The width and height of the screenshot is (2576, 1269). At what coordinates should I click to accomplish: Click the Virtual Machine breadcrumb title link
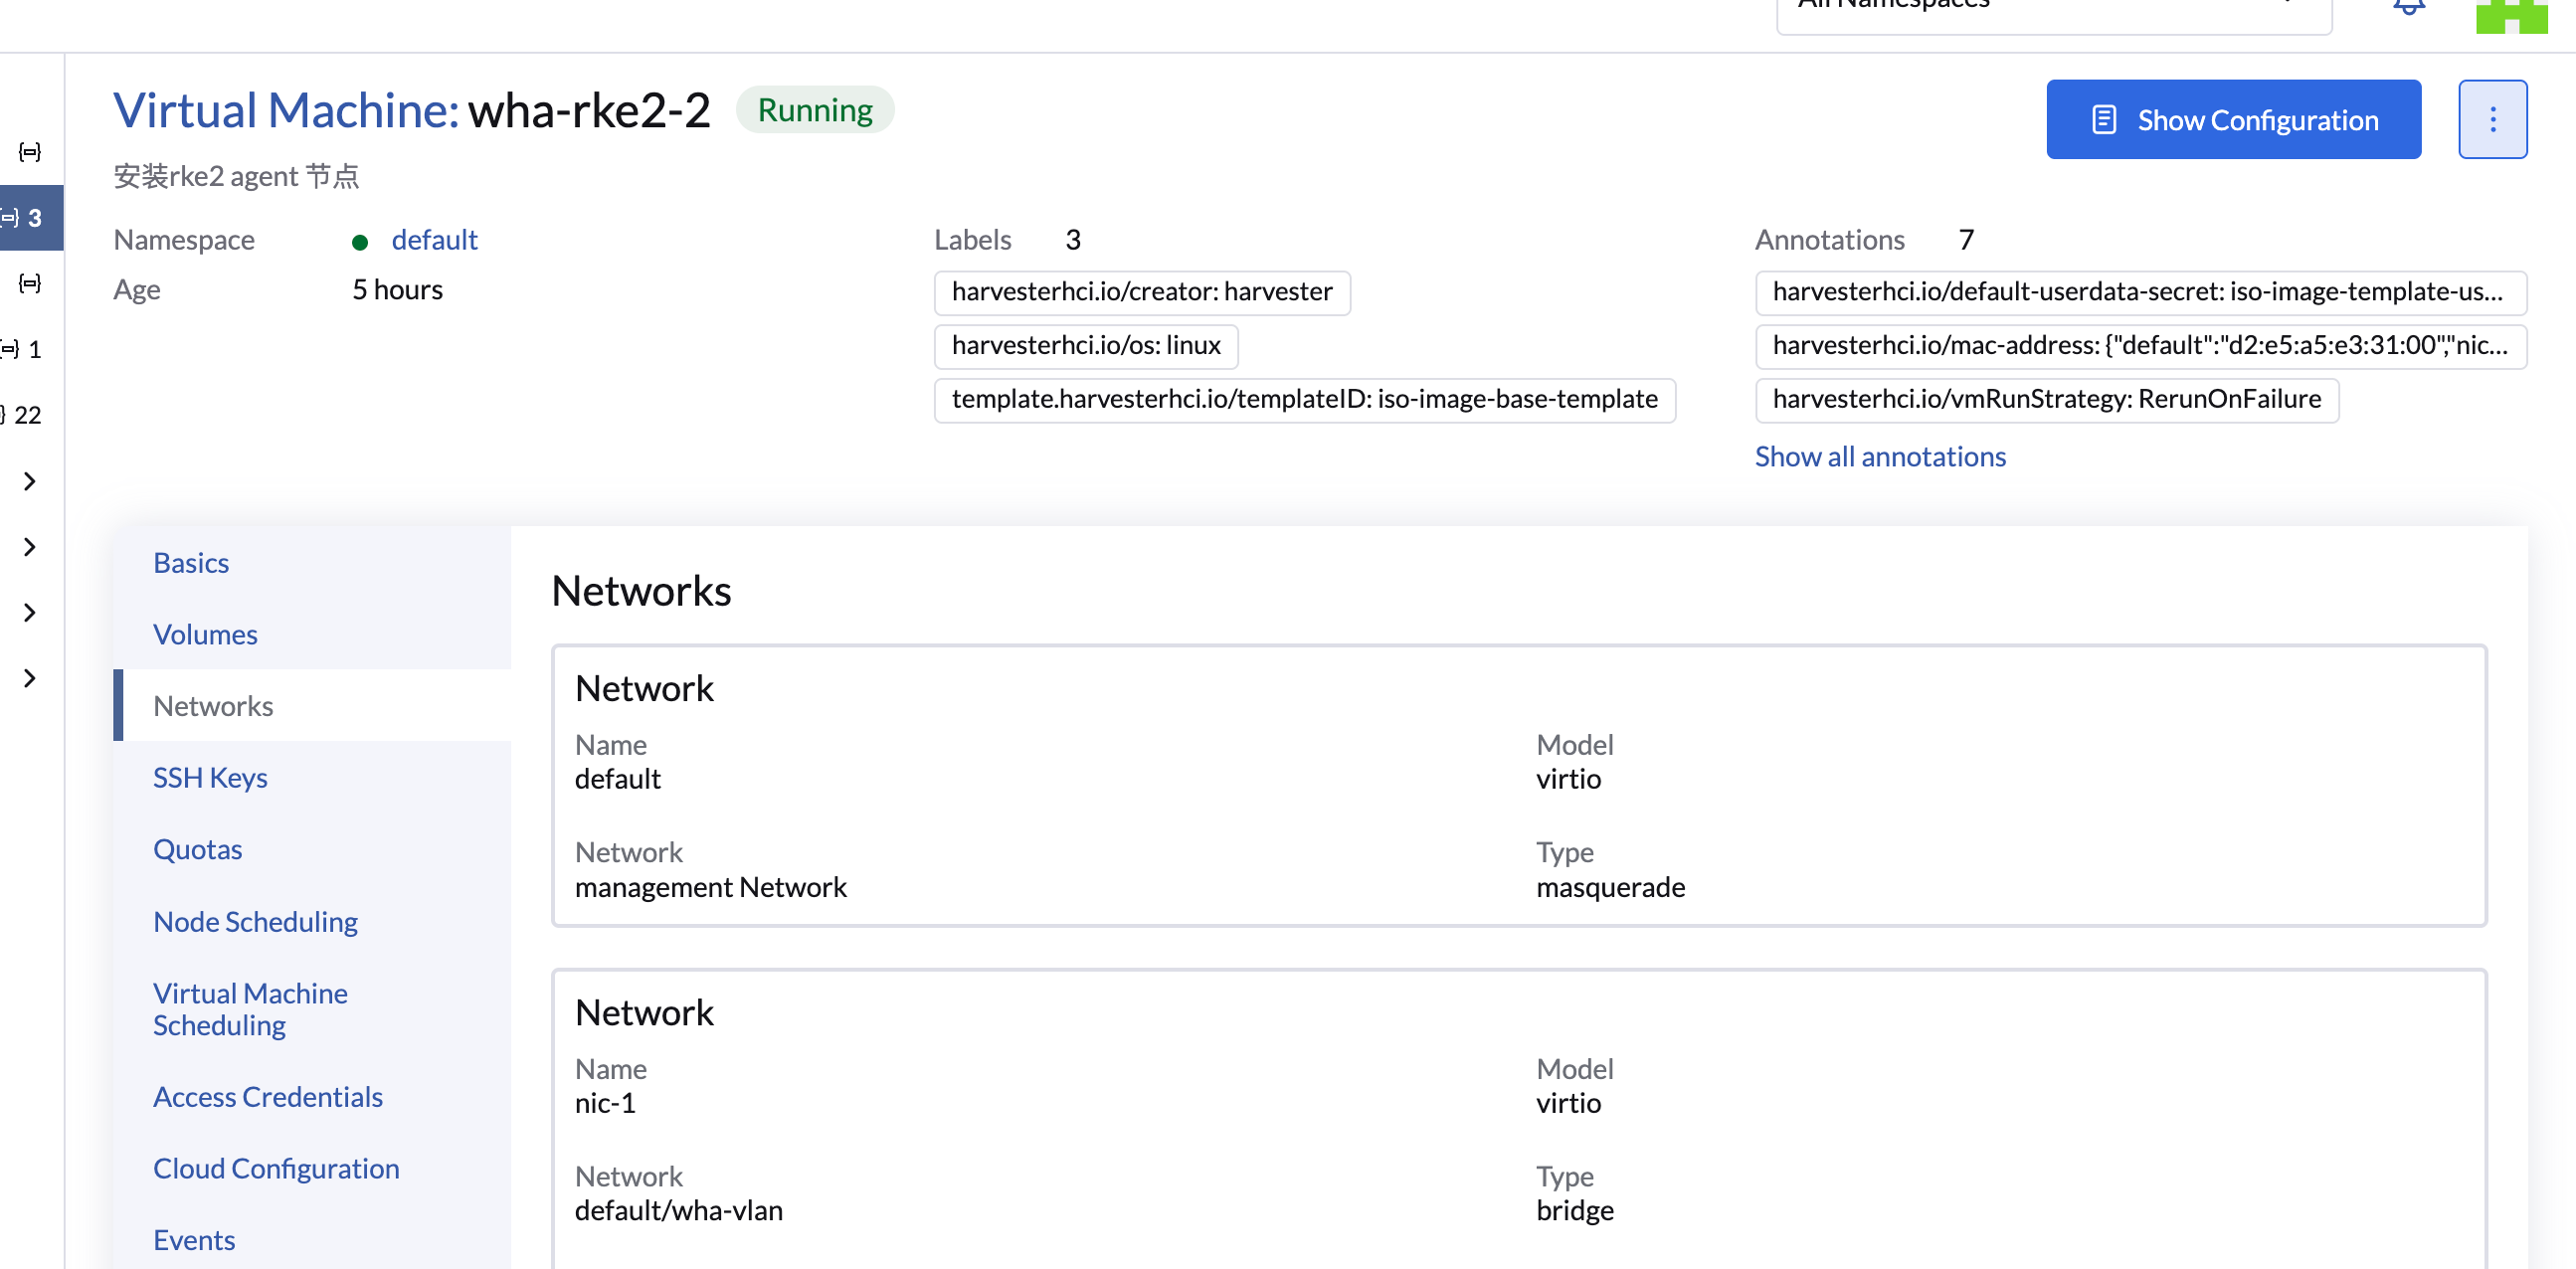coord(286,110)
